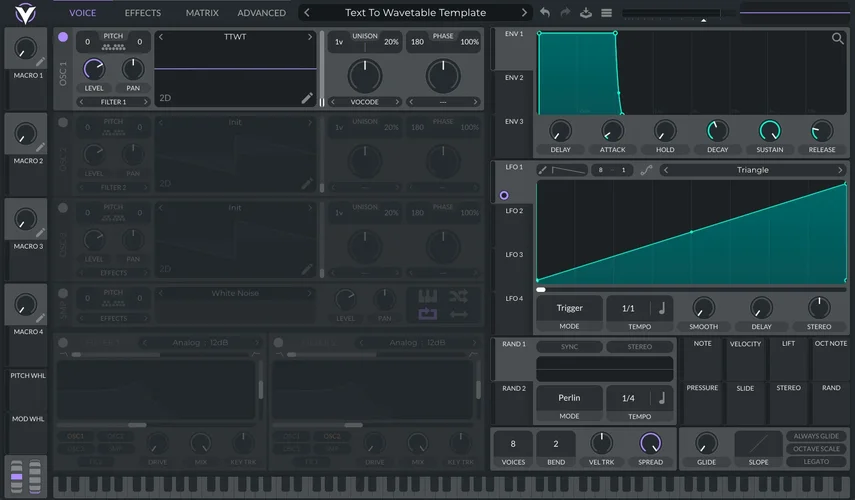Viewport: 855px width, 500px height.
Task: Disable oscillator 1 power toggle
Action: [x=63, y=37]
